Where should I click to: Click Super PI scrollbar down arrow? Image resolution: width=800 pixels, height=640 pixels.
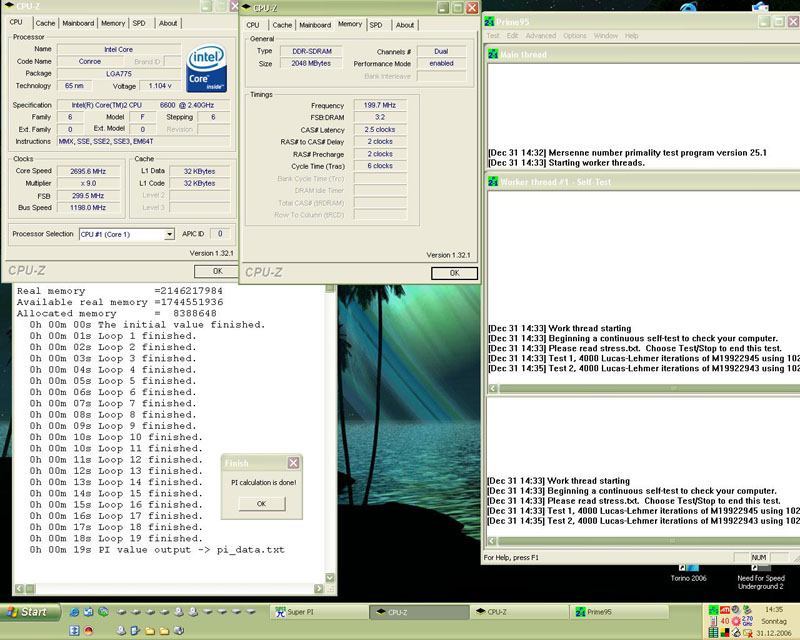[x=330, y=578]
